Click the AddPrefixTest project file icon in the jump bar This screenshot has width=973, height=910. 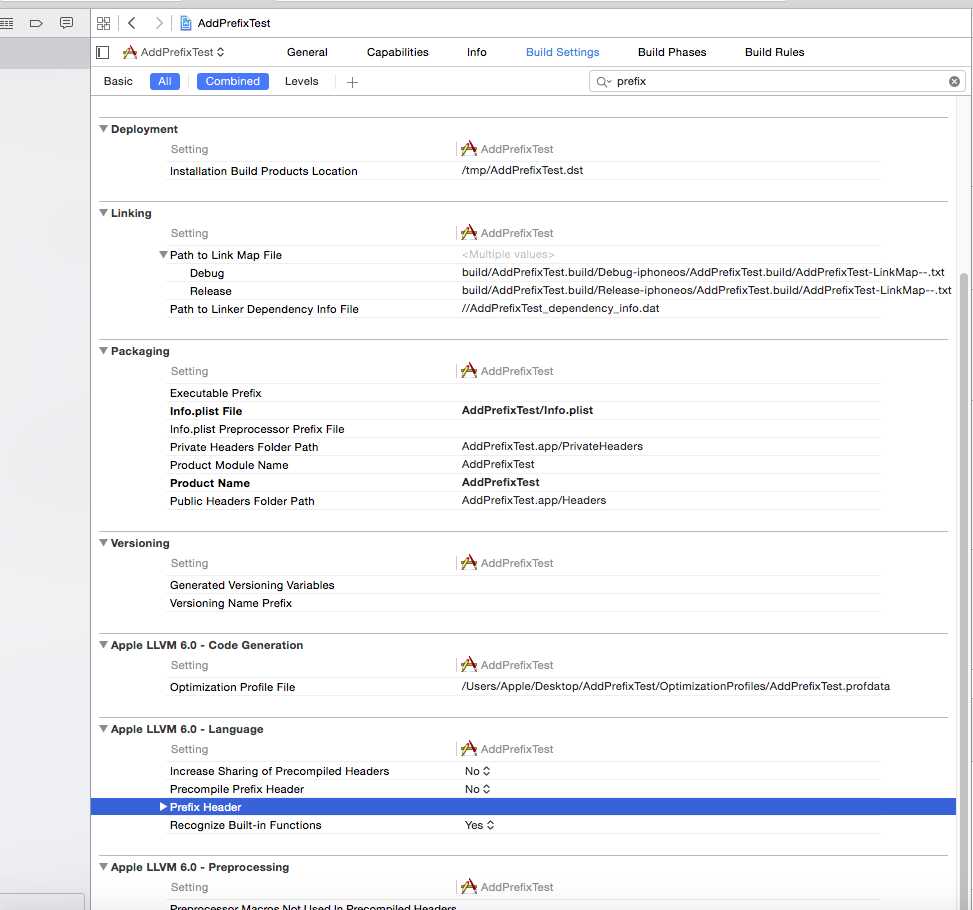(x=186, y=23)
